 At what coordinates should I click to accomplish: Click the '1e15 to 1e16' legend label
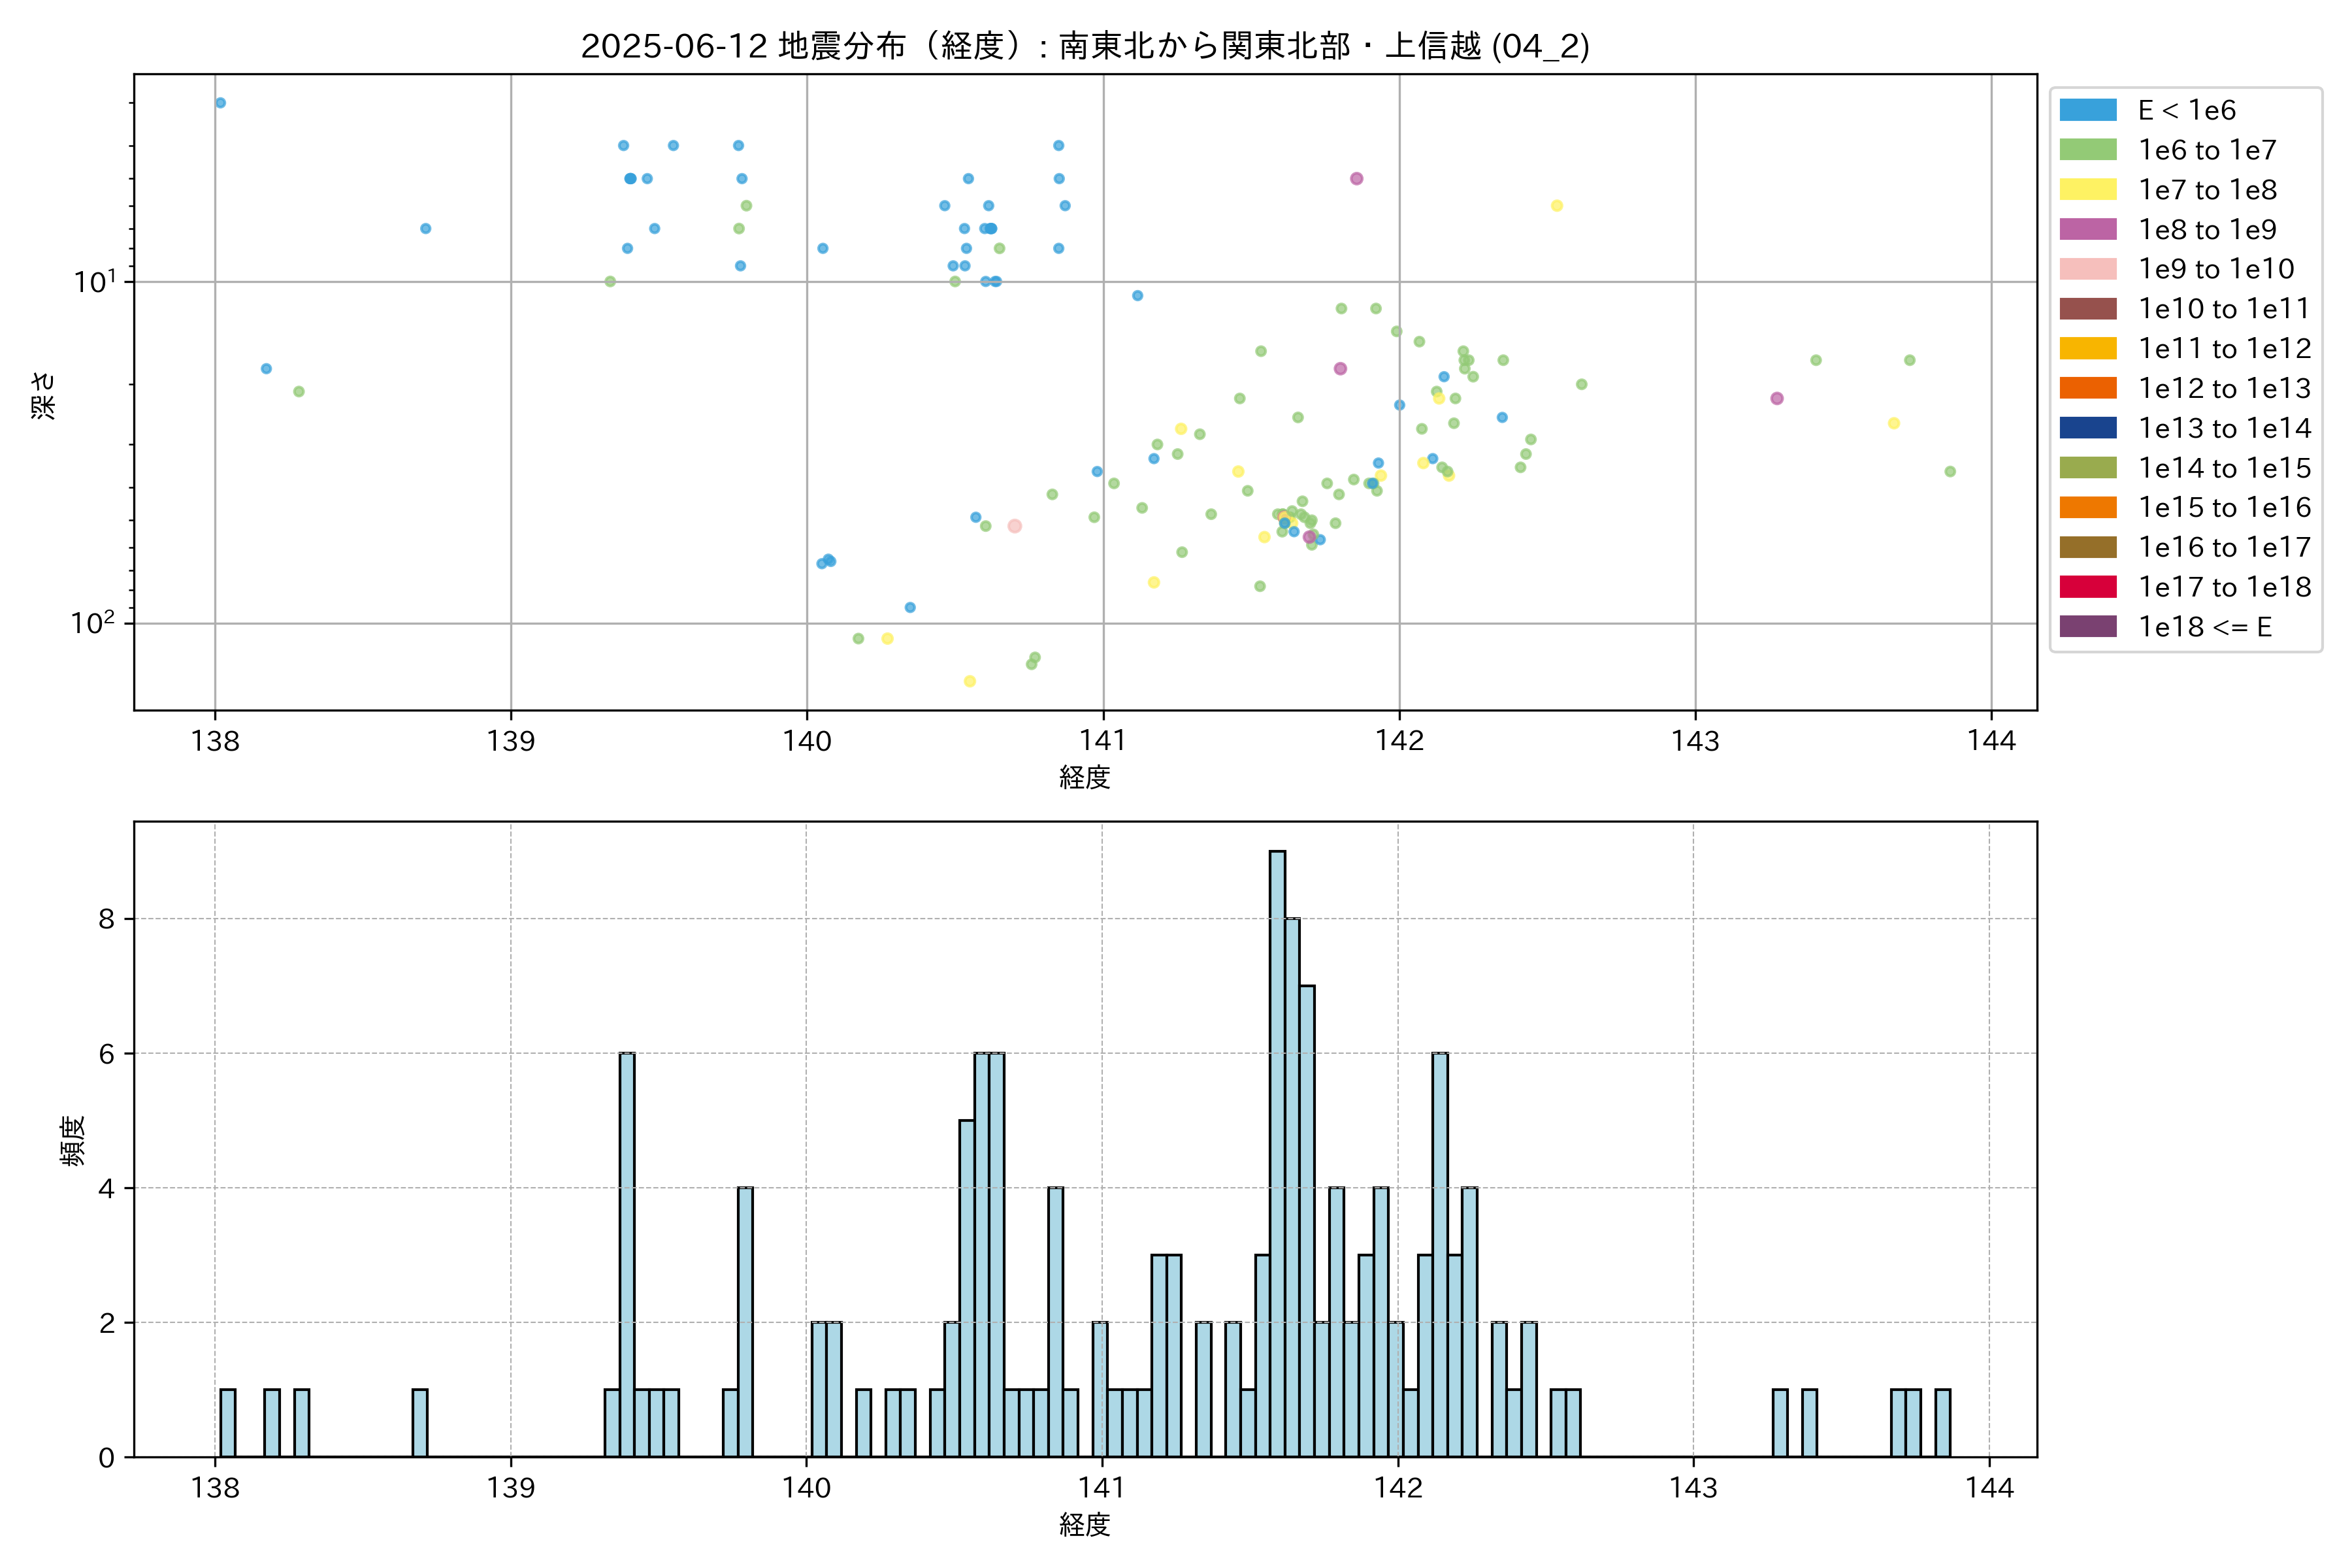point(2224,508)
